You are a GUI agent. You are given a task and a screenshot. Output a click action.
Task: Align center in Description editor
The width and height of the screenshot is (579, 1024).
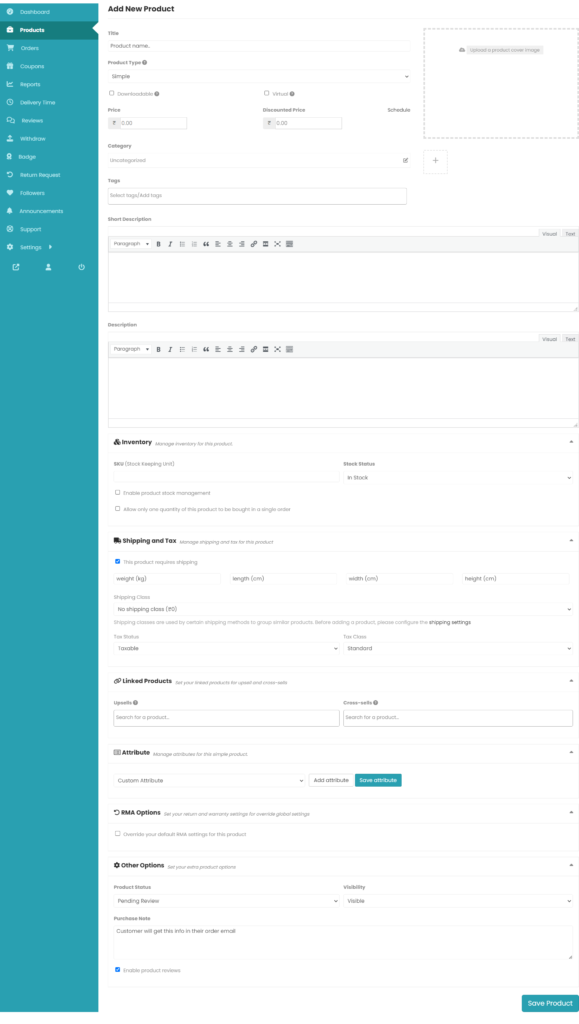230,349
